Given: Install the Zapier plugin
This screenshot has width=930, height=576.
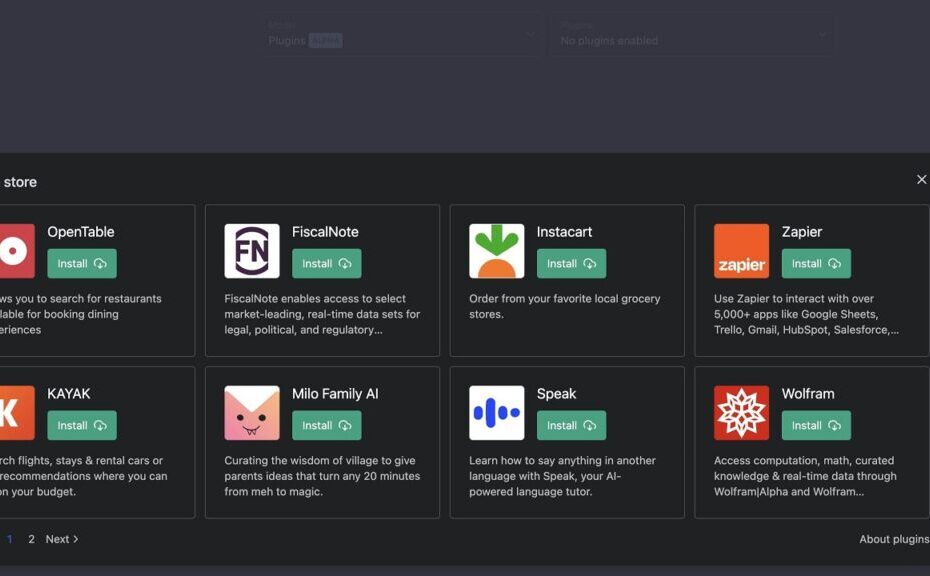Looking at the screenshot, I should 816,263.
